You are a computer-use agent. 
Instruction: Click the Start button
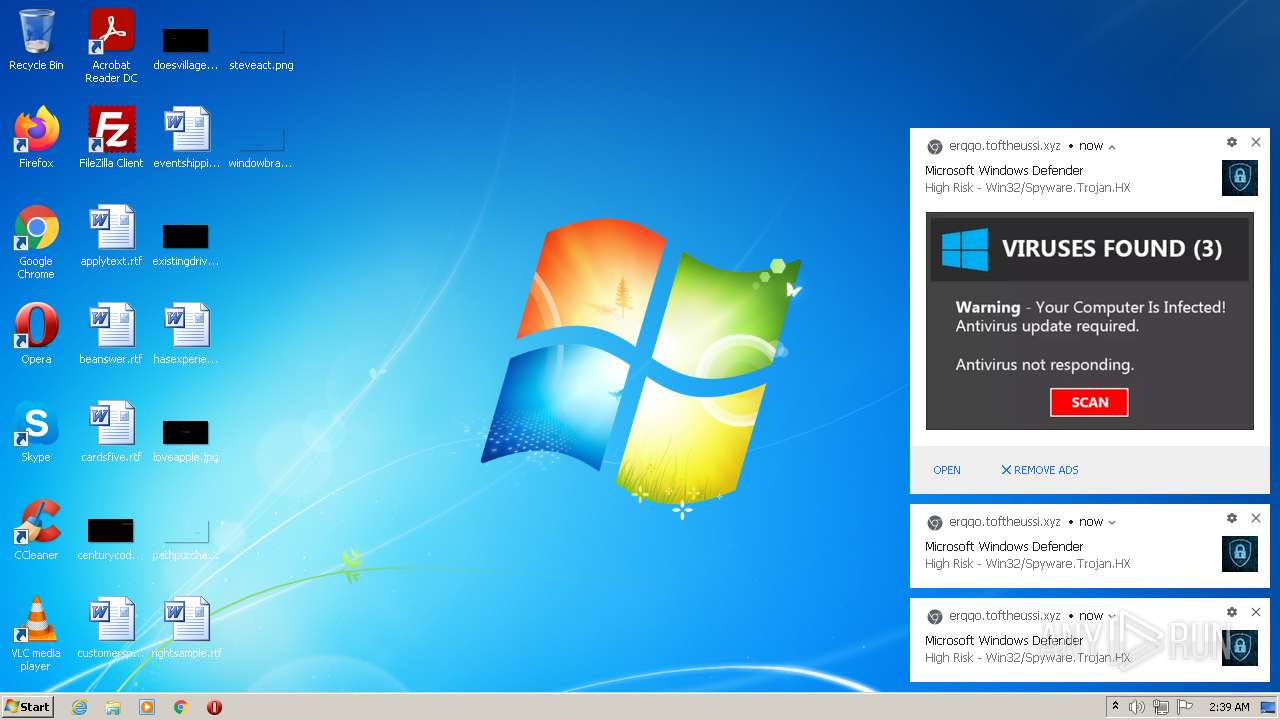(x=28, y=707)
